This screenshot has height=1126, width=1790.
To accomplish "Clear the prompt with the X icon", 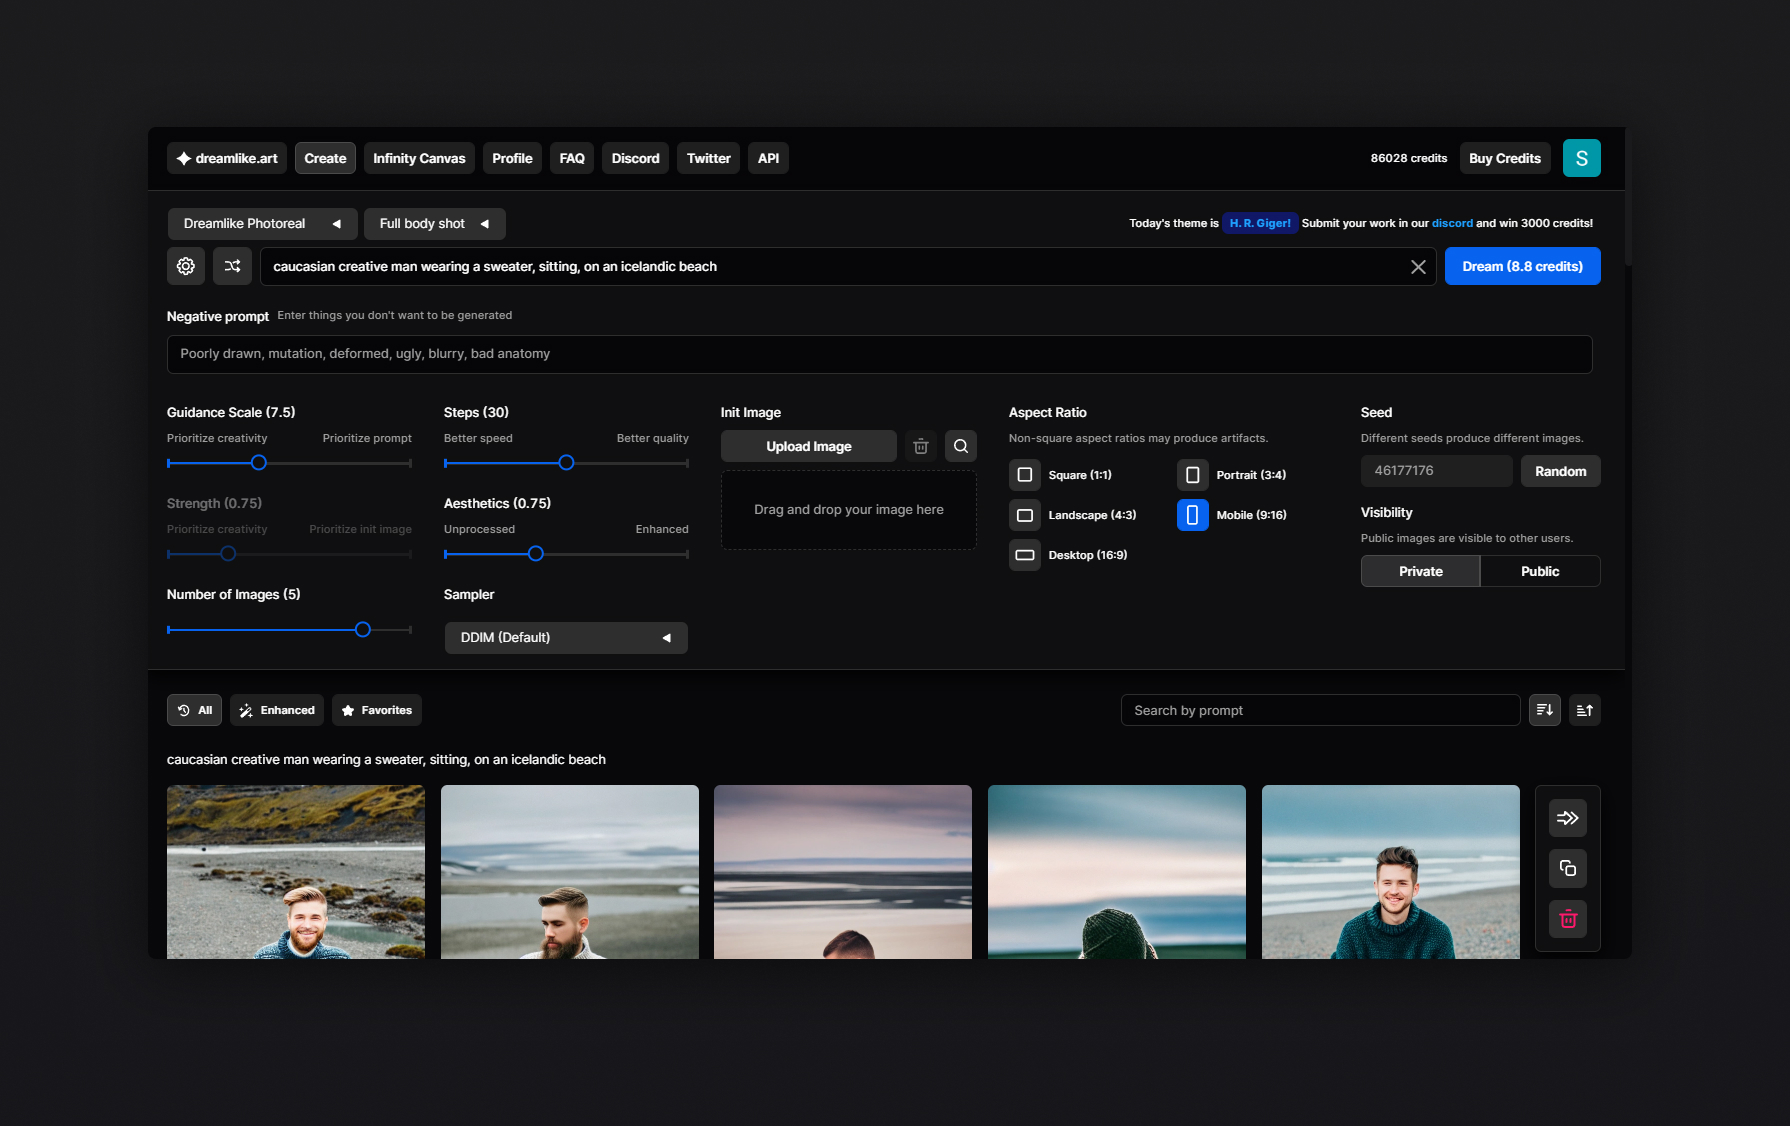I will click(1418, 267).
